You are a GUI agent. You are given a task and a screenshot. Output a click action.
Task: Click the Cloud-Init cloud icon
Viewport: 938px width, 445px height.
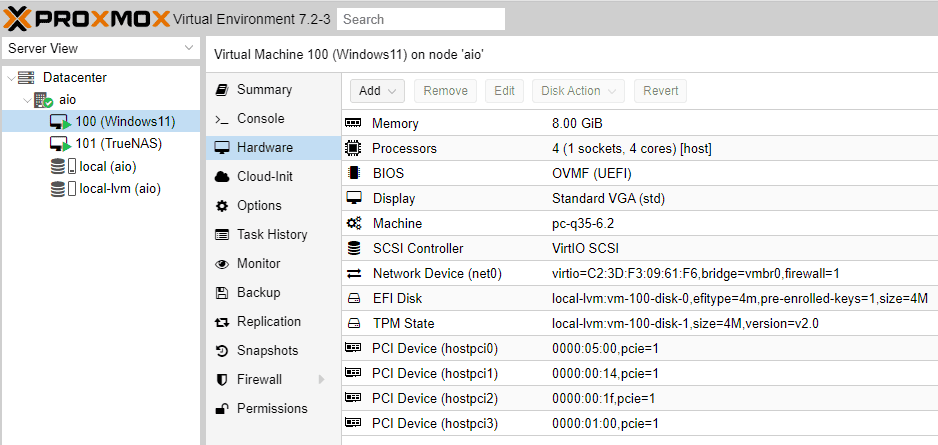tap(222, 176)
